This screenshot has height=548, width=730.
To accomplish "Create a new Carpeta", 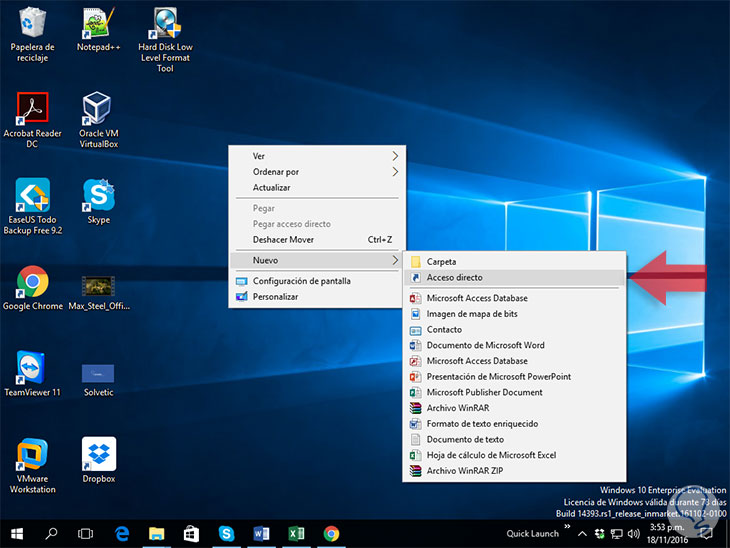I will point(441,262).
